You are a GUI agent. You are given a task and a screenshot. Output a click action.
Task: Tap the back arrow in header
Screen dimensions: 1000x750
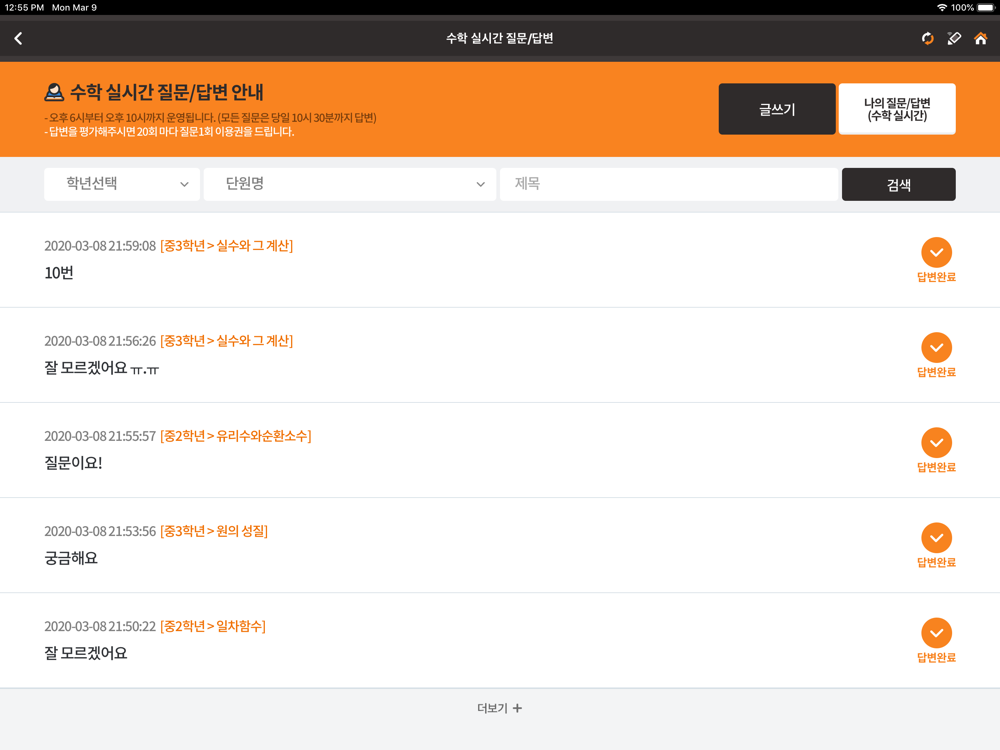(18, 38)
